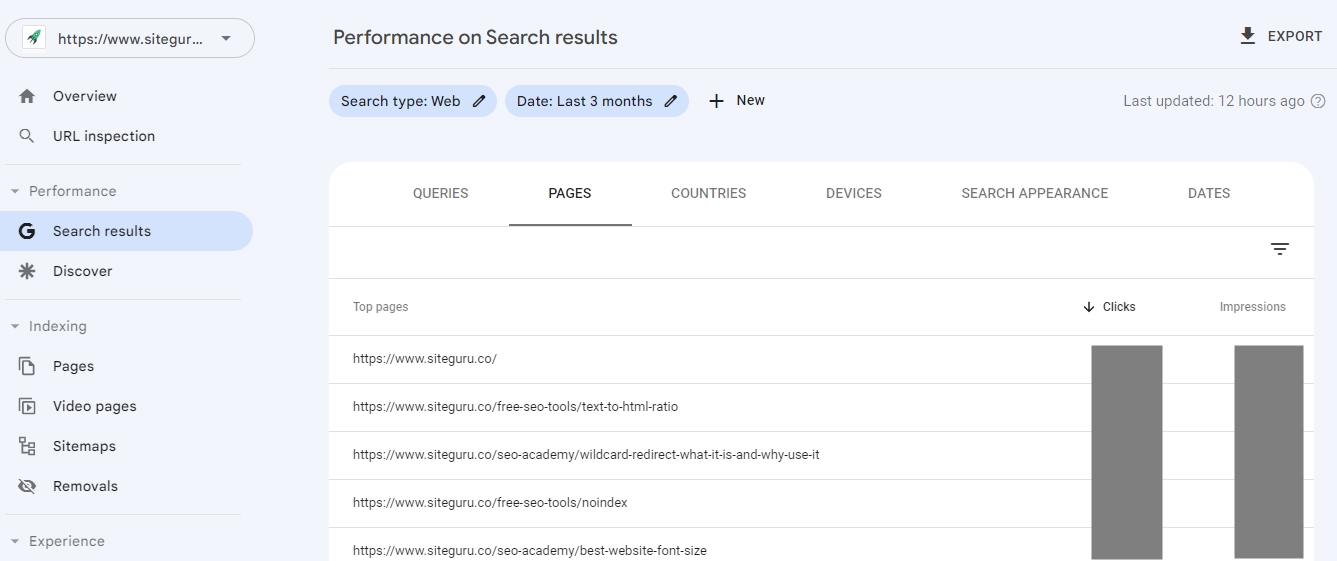1337x561 pixels.
Task: Collapse the Experience sidebar section
Action: point(15,541)
